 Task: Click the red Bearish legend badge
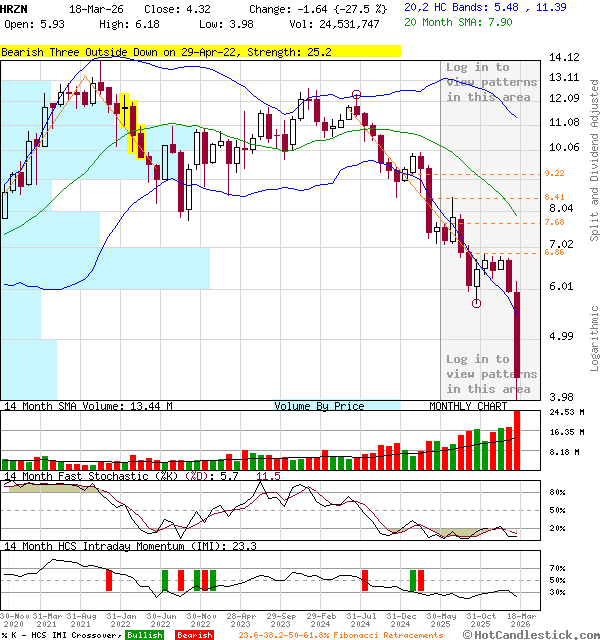point(192,634)
